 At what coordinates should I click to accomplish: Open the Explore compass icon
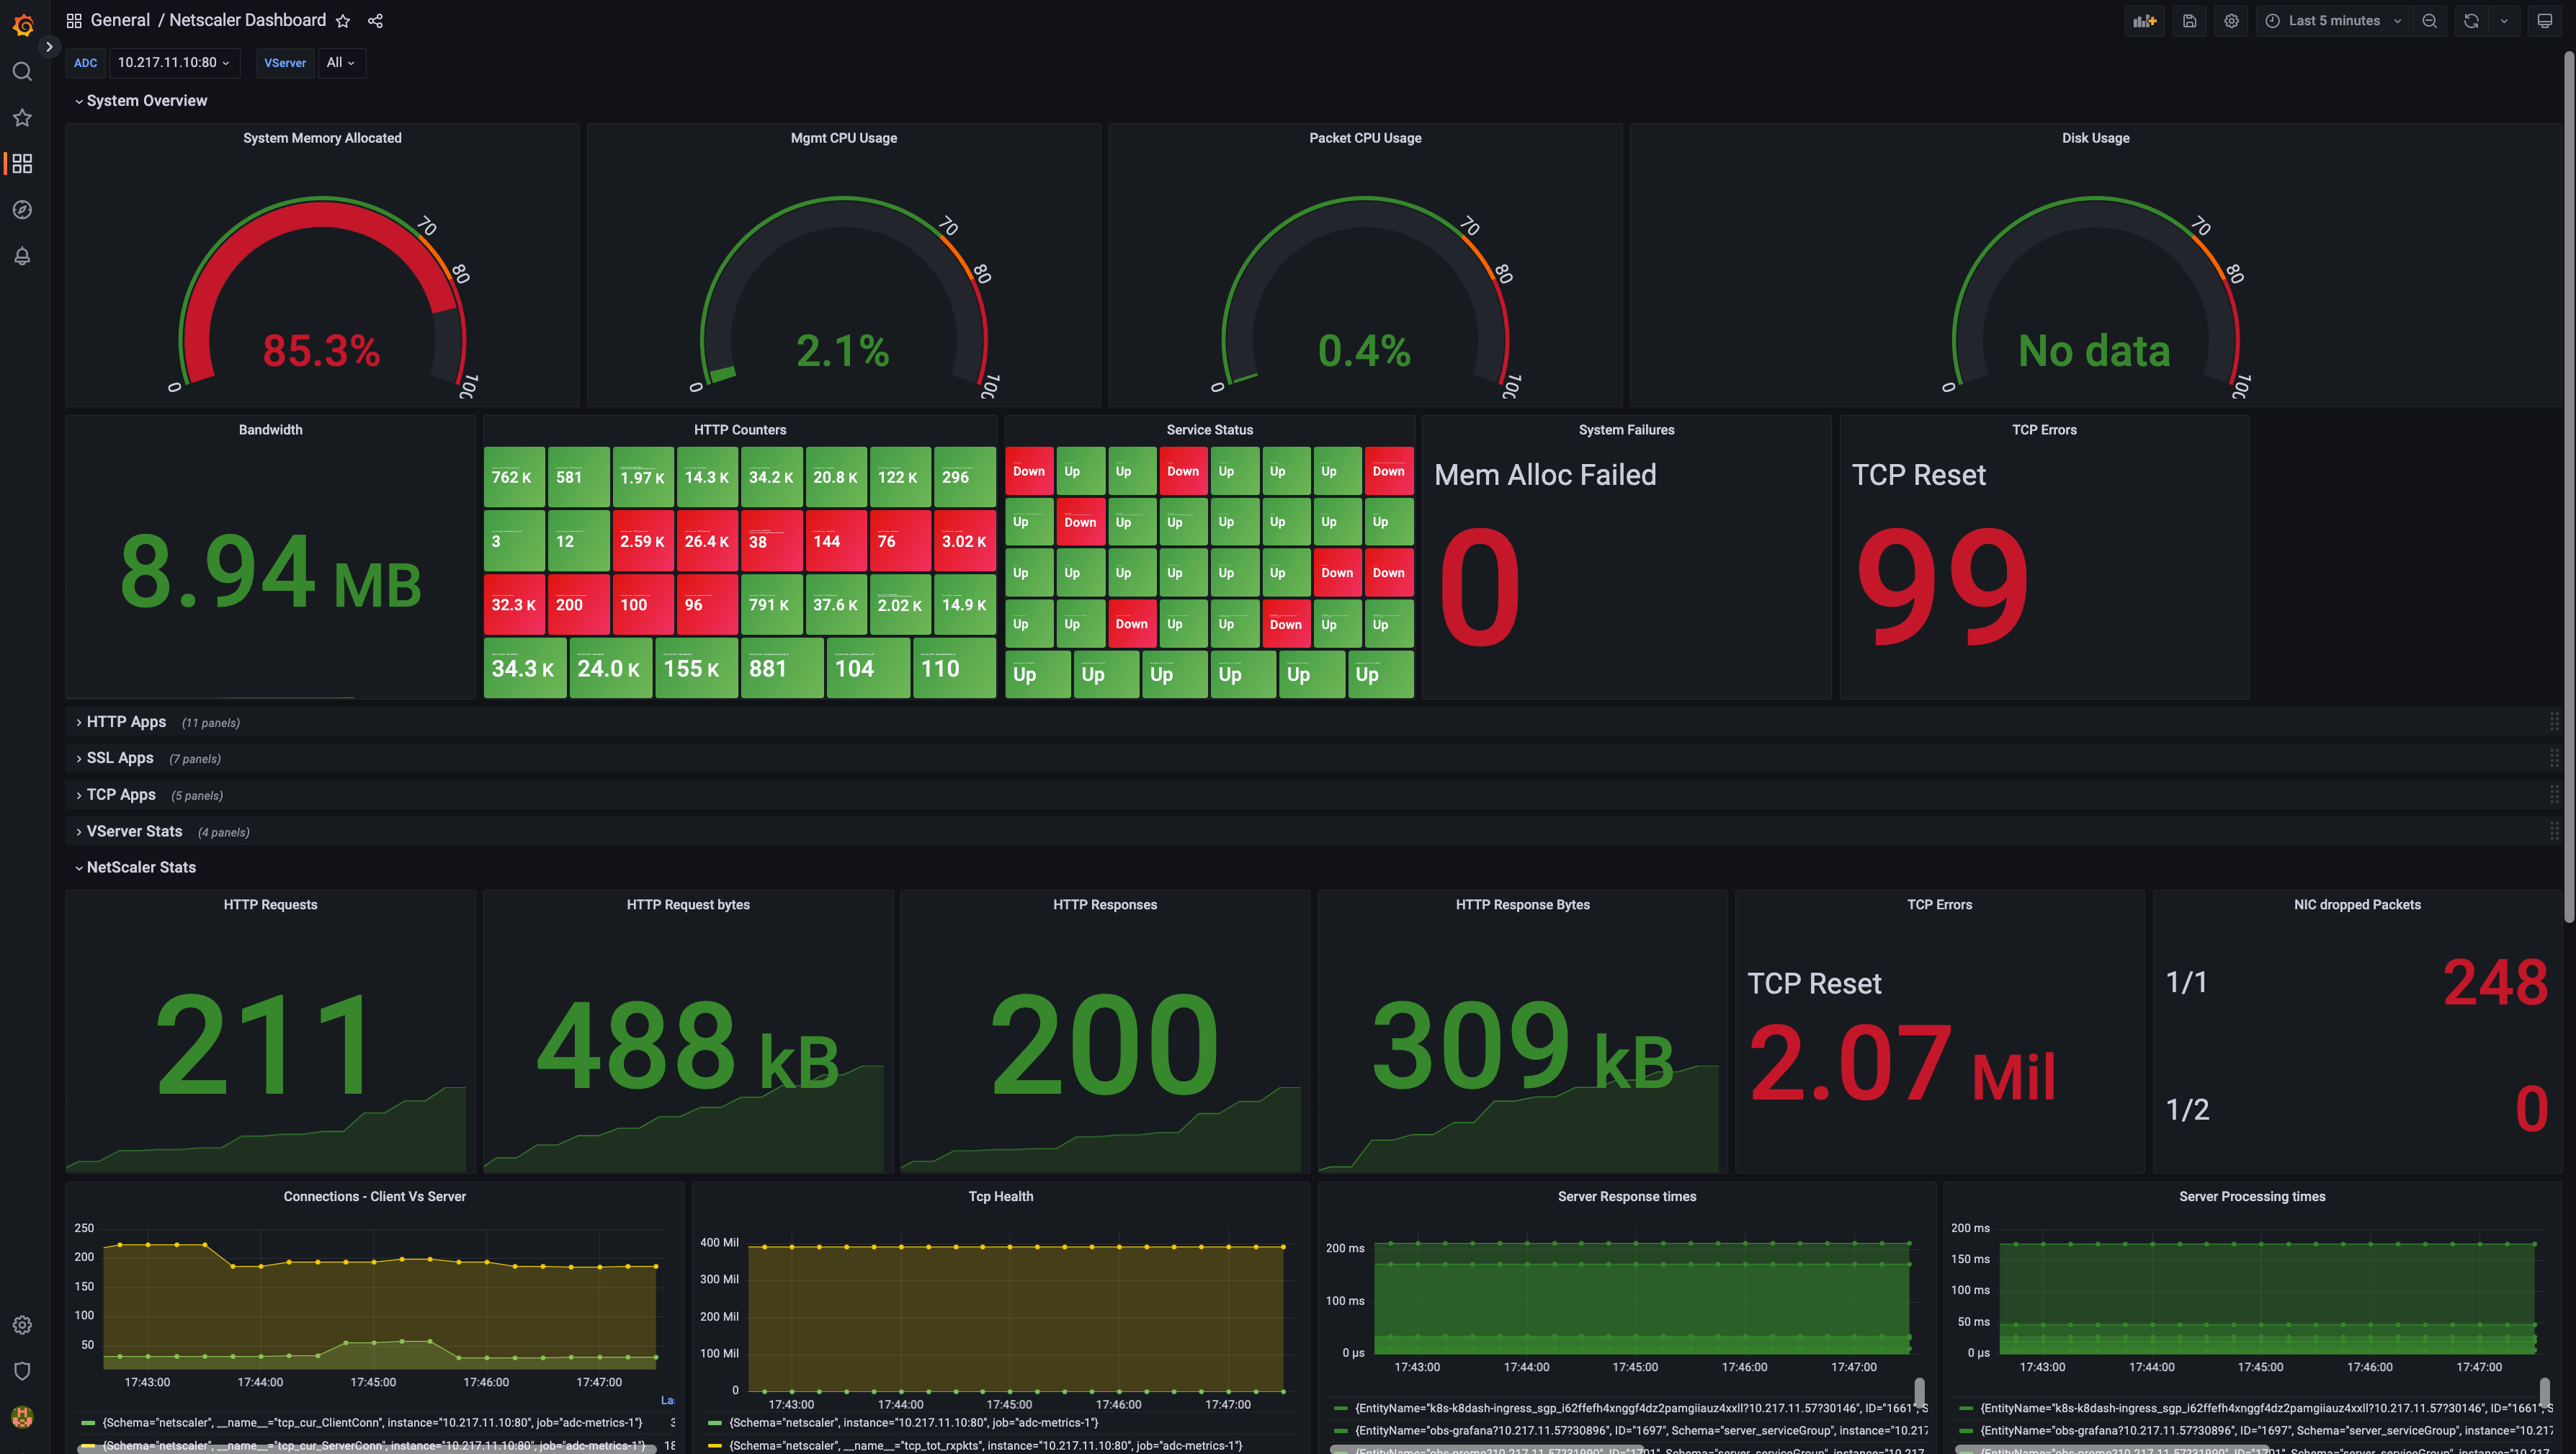coord(22,210)
